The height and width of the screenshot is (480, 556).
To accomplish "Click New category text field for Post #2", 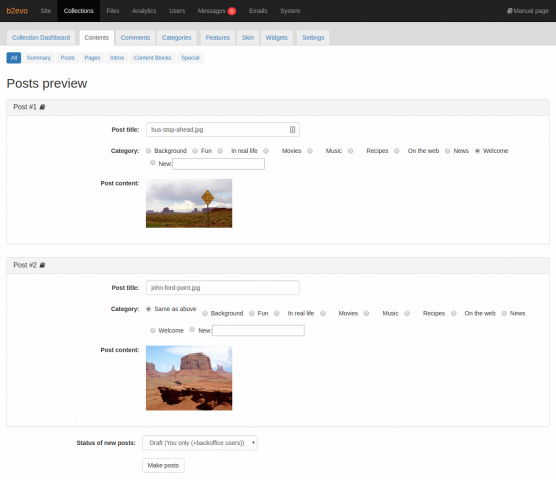I will tap(258, 331).
